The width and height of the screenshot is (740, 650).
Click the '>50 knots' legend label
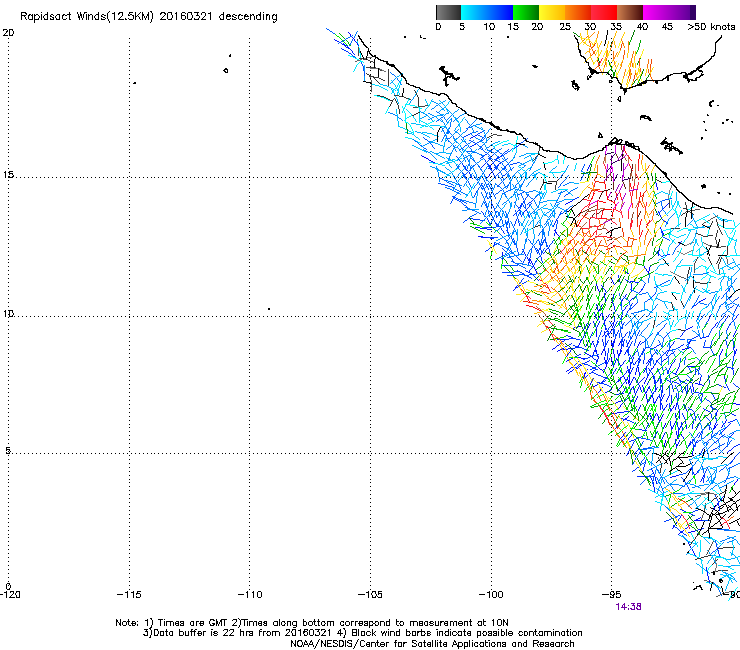tap(711, 27)
